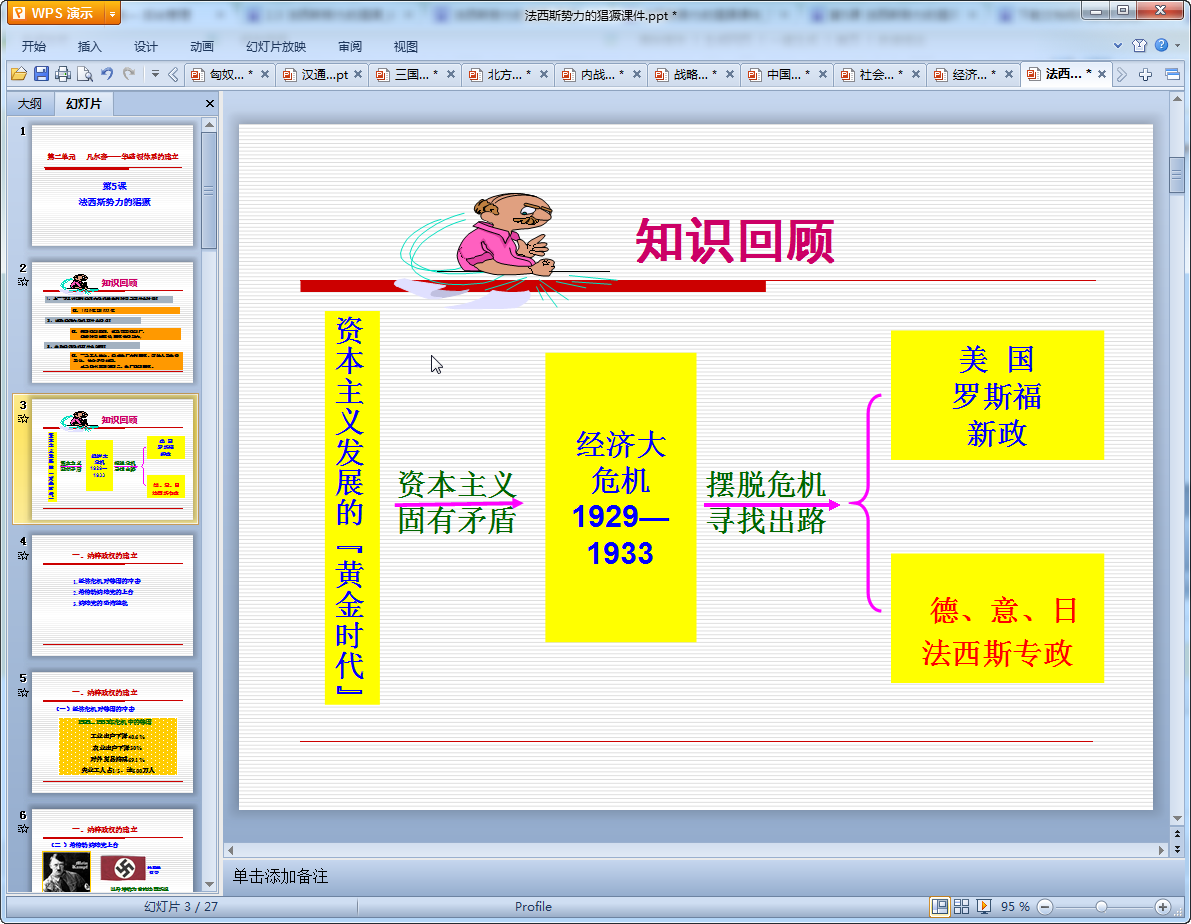Open the 开始 menu tab
The width and height of the screenshot is (1191, 924).
34,46
